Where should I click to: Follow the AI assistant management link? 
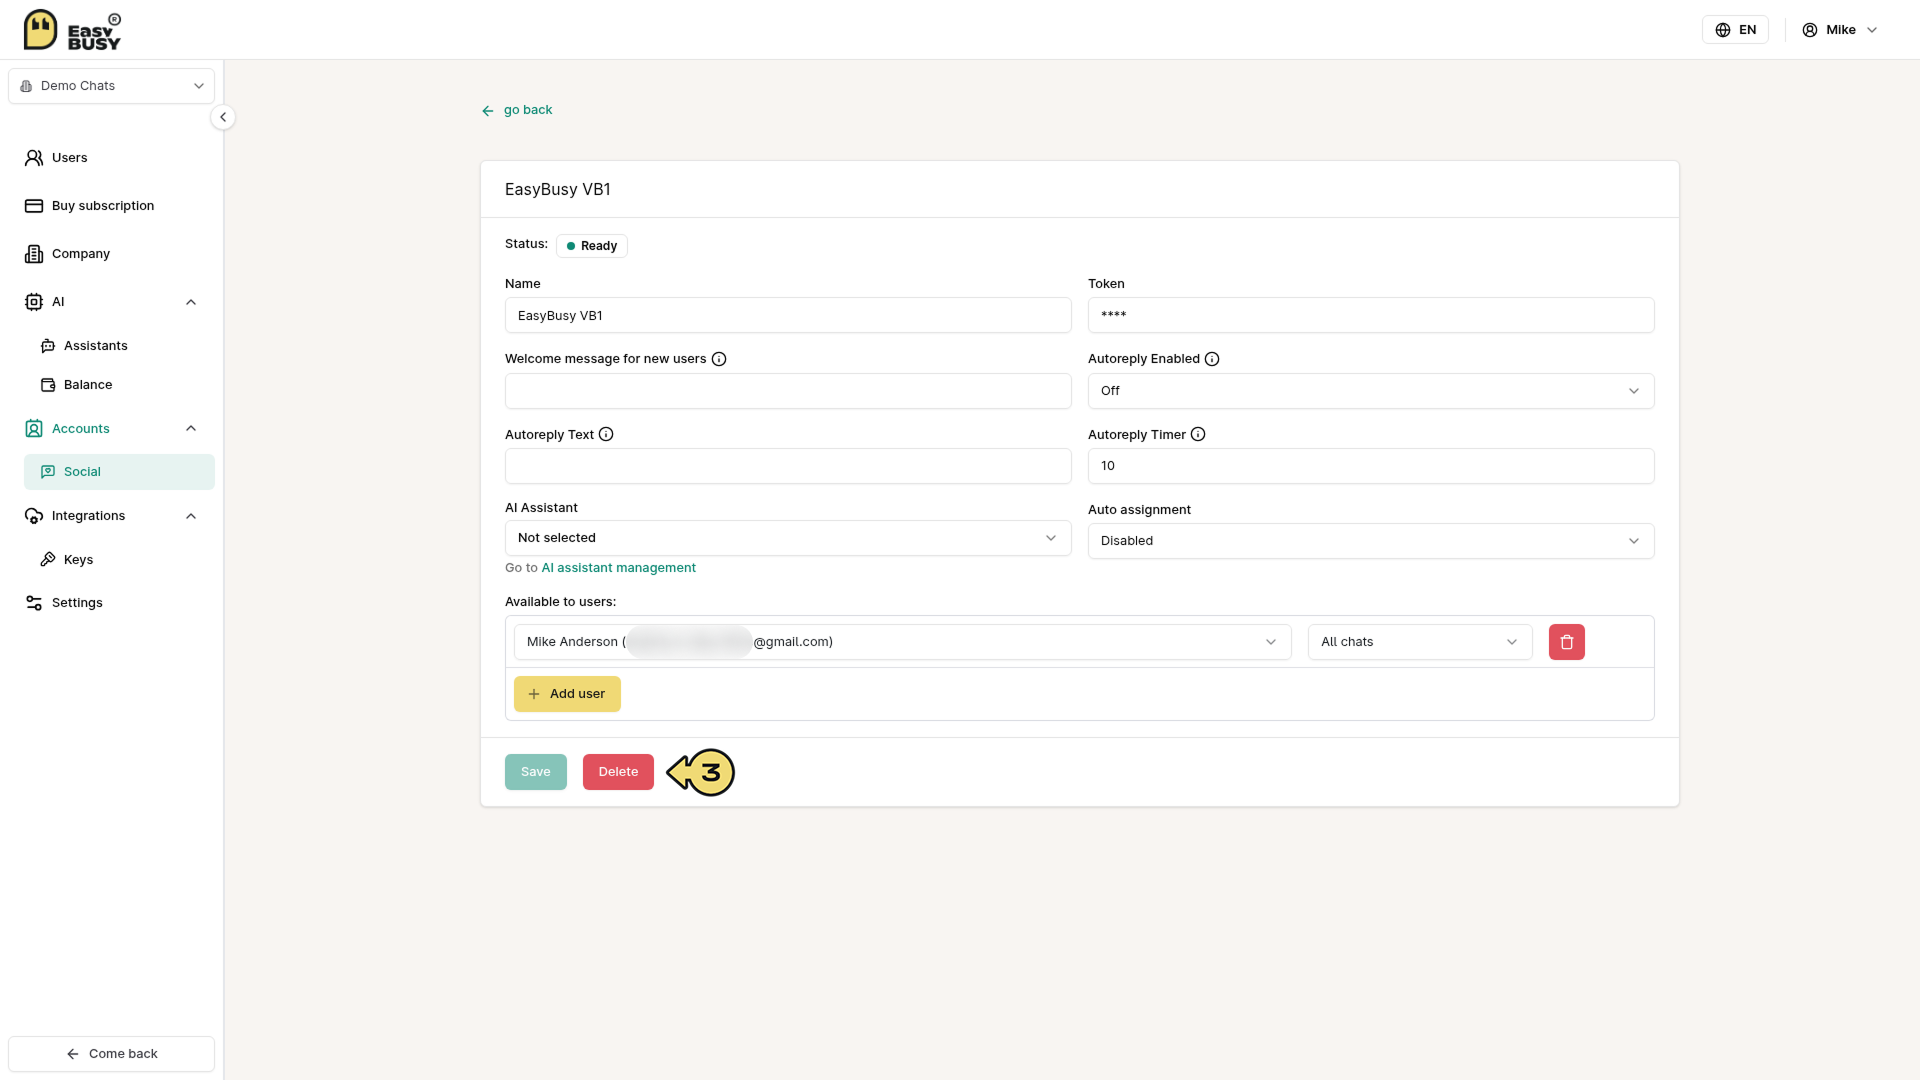[x=618, y=568]
